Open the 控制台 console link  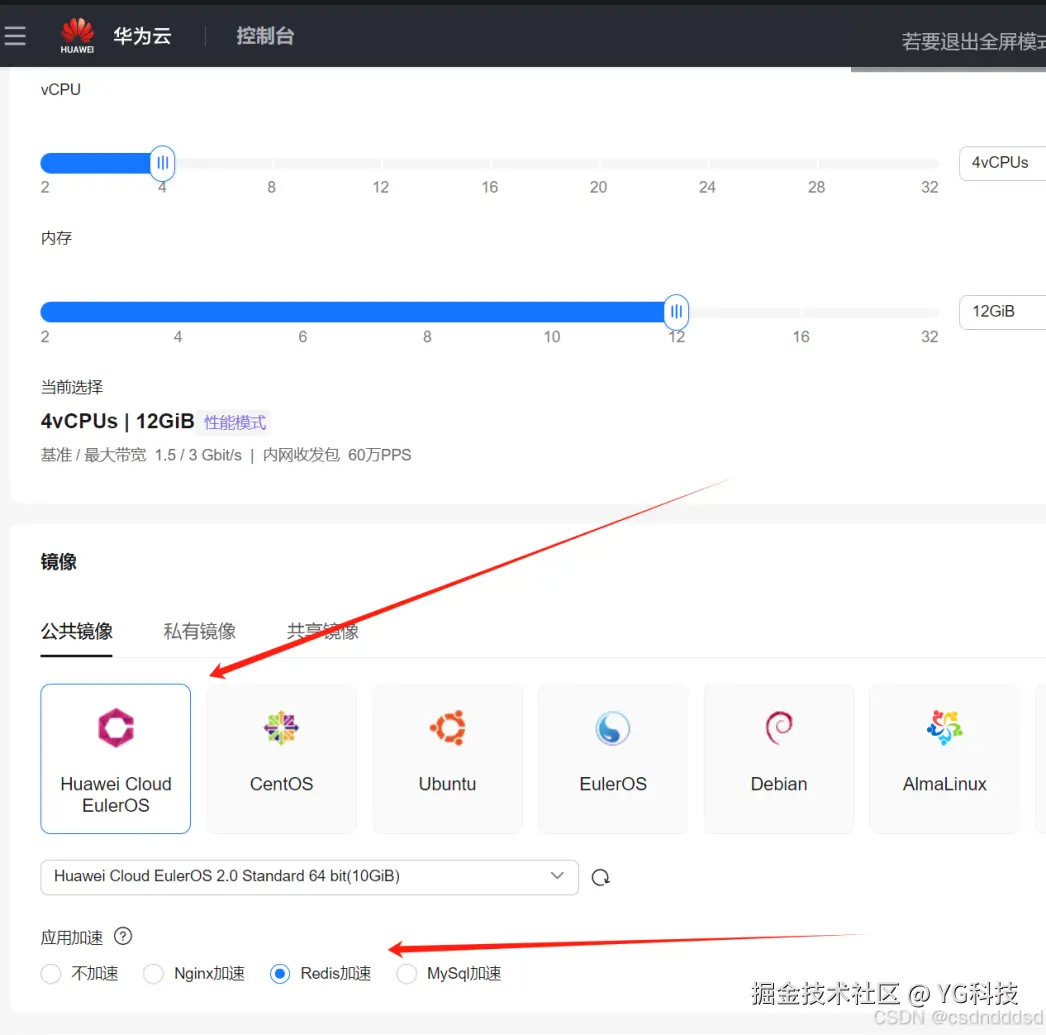pos(265,36)
